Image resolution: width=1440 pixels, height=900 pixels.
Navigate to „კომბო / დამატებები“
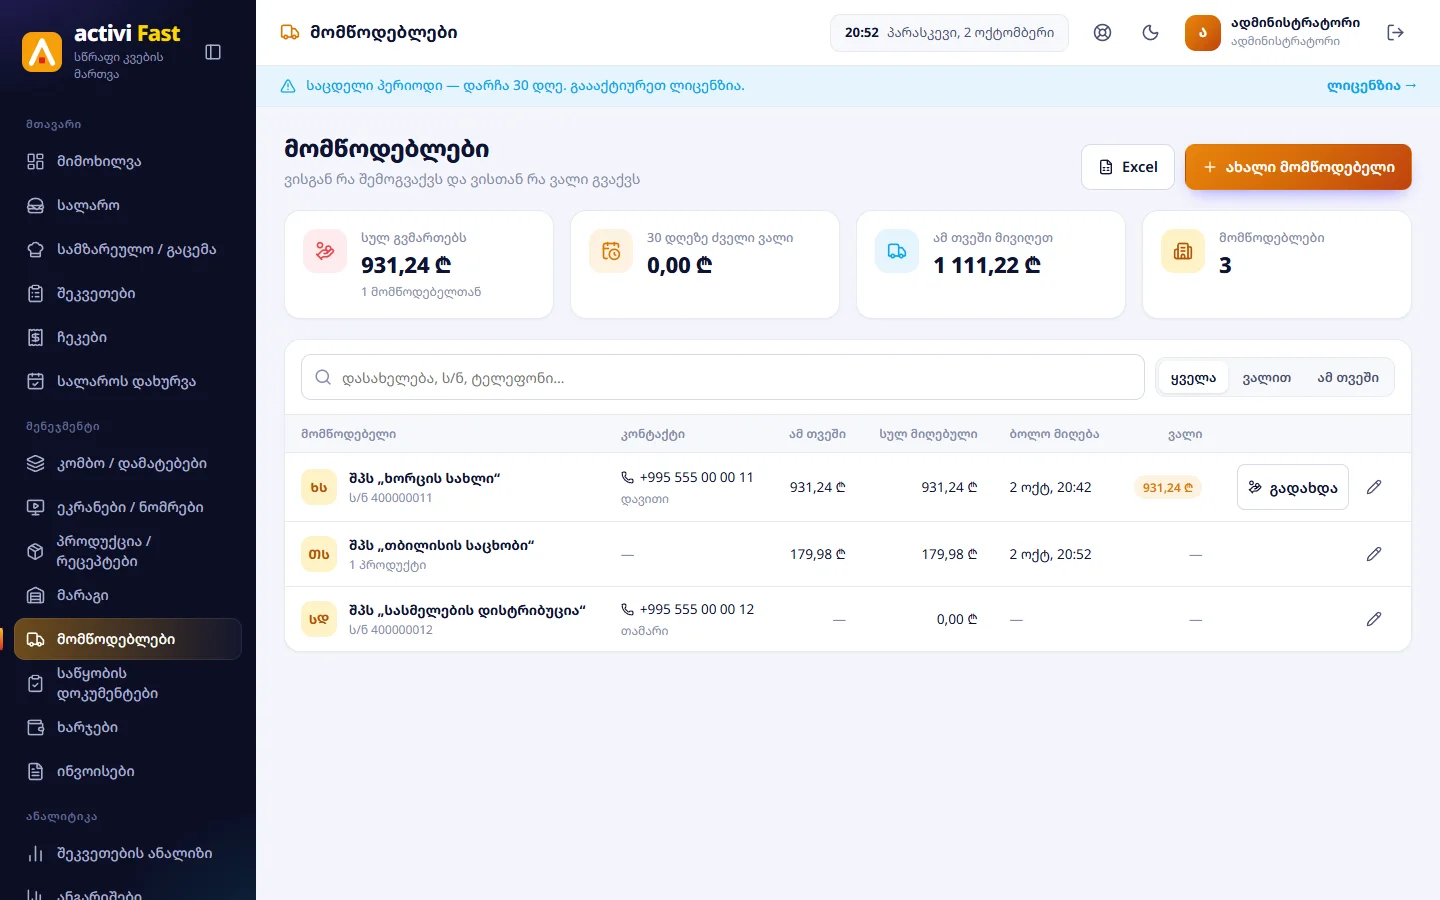128,463
